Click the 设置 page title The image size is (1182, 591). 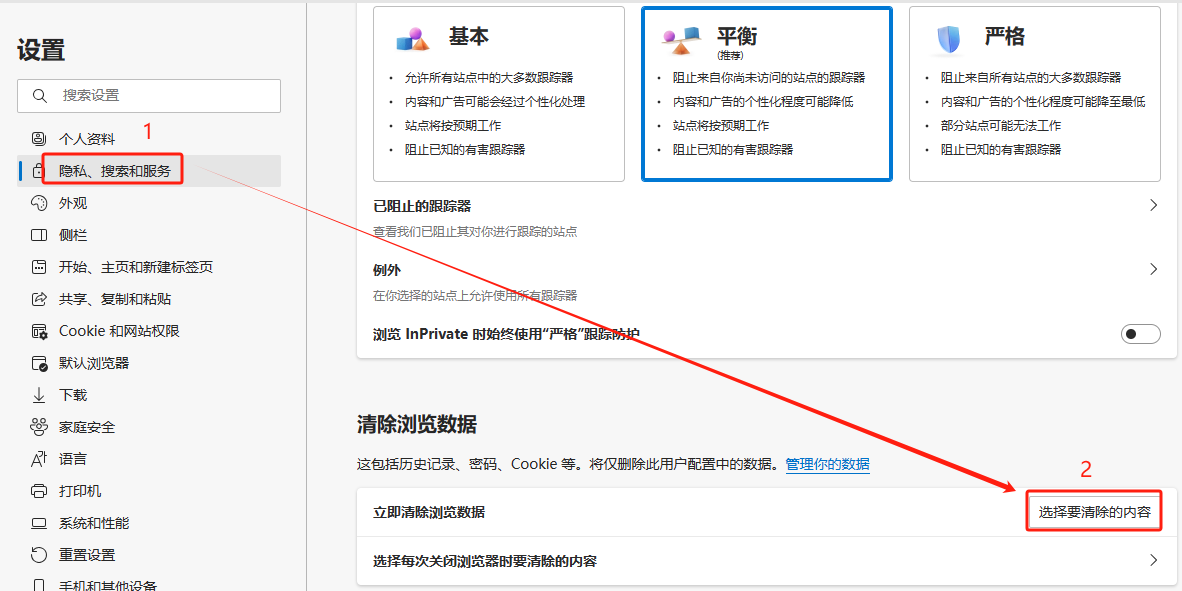coord(41,51)
